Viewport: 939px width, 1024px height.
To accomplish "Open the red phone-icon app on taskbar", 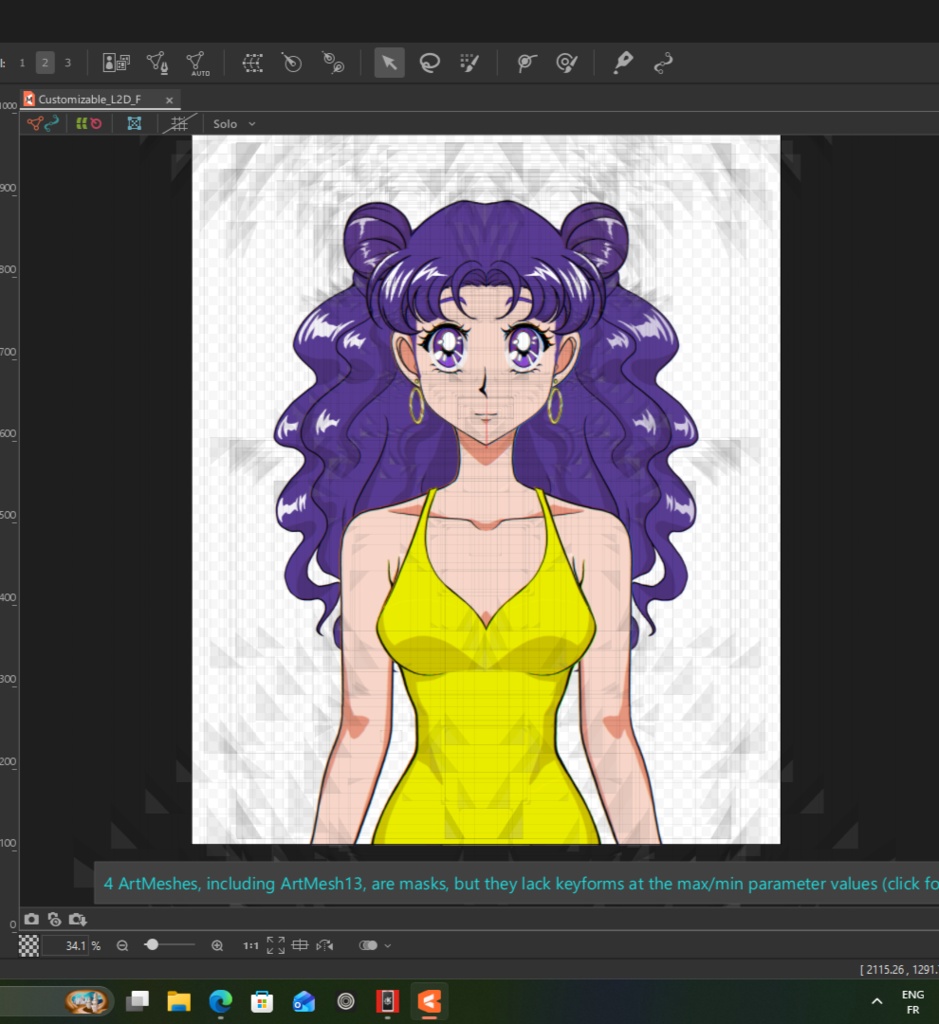I will (x=387, y=1001).
